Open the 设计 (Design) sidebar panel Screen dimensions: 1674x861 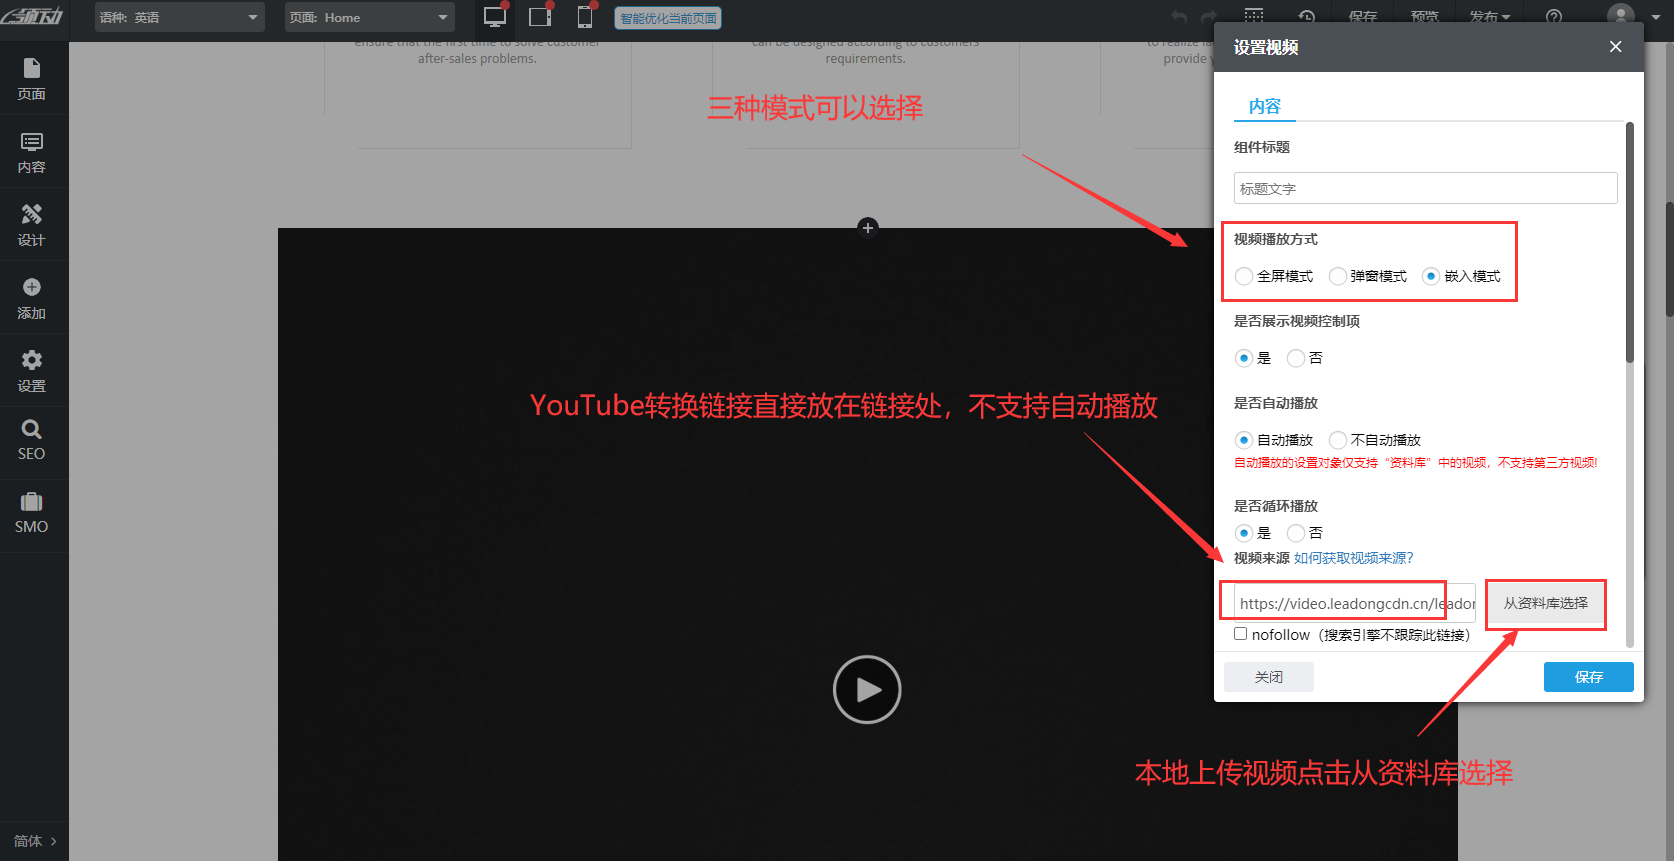point(32,225)
